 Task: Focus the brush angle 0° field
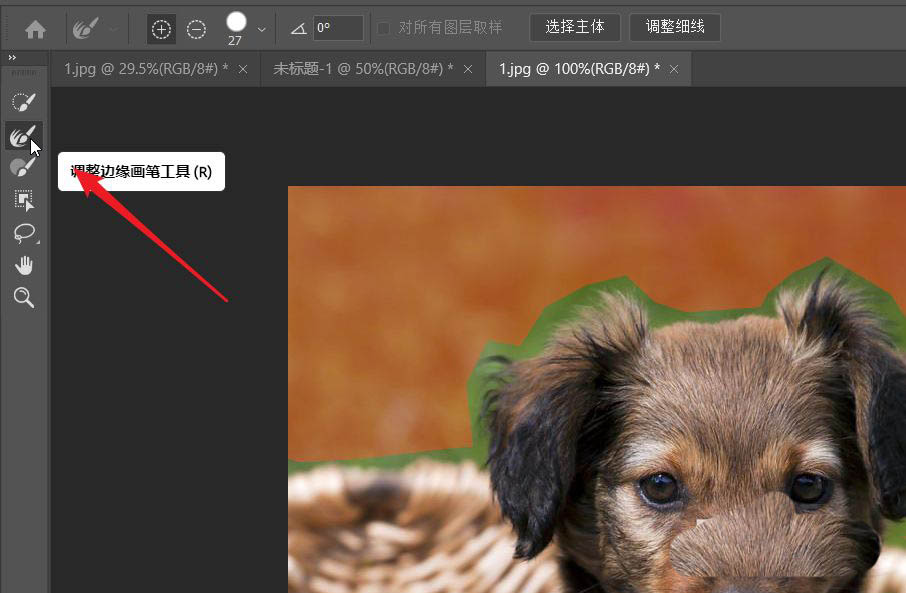click(338, 28)
